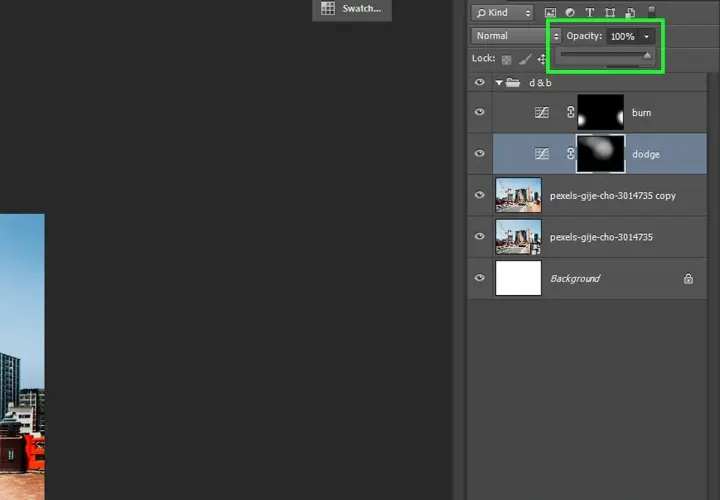Filter layers by smart objects icon

coord(630,13)
